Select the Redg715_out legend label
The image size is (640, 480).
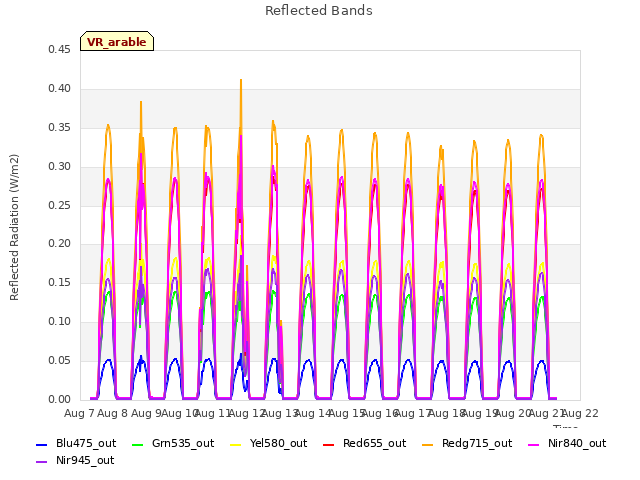click(477, 443)
